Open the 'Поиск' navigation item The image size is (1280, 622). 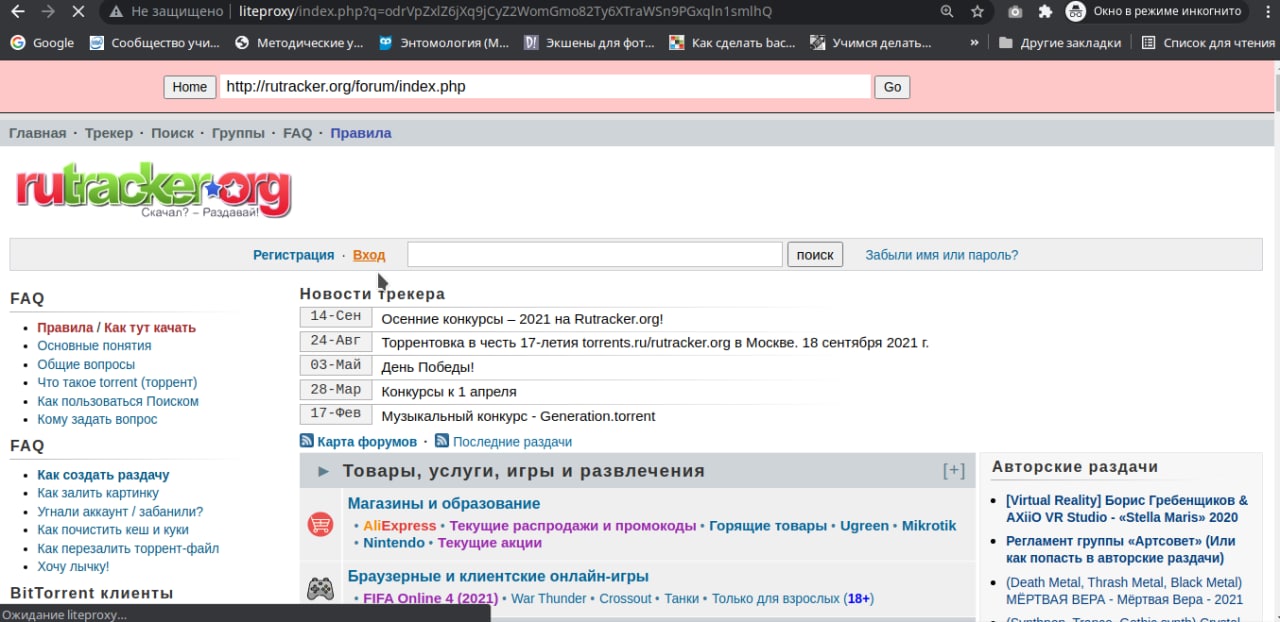coord(173,133)
